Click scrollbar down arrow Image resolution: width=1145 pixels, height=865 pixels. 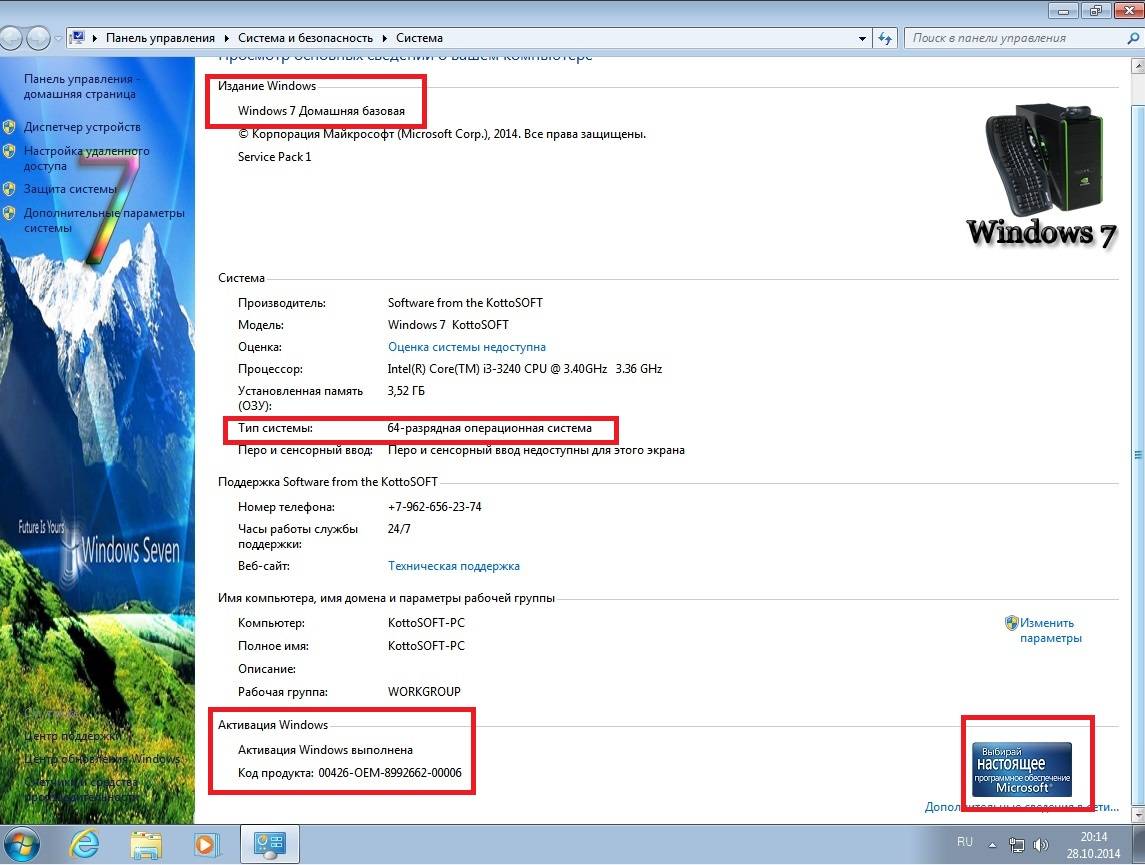coord(1138,815)
